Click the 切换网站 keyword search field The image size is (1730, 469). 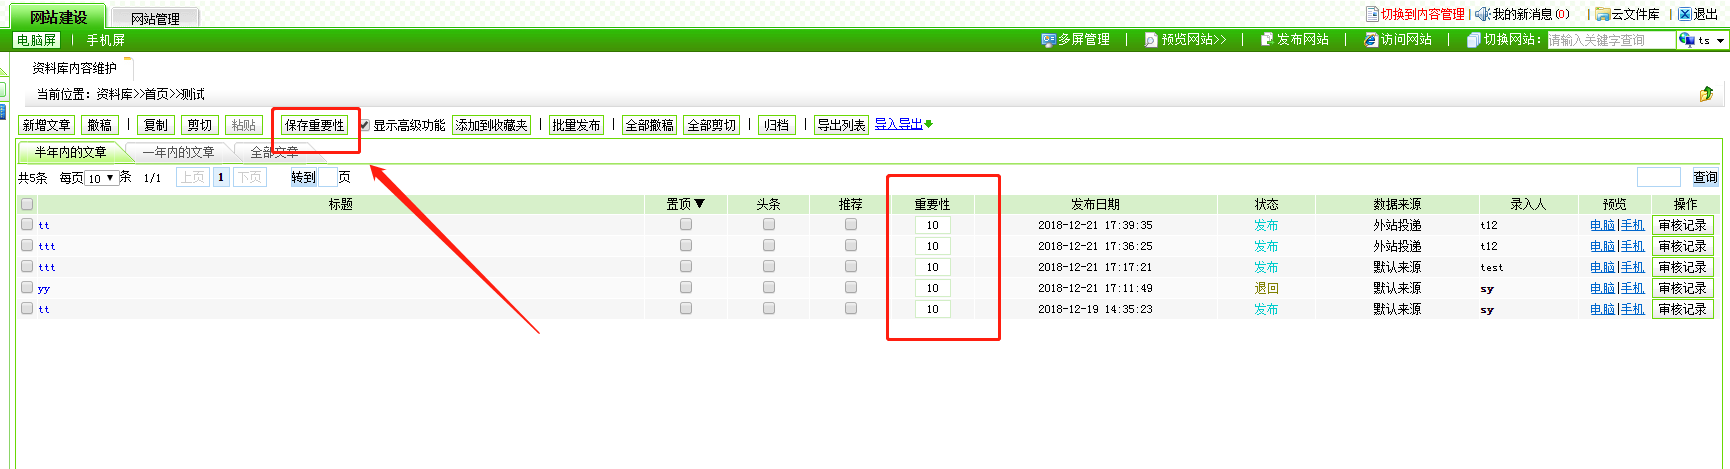coord(1610,40)
